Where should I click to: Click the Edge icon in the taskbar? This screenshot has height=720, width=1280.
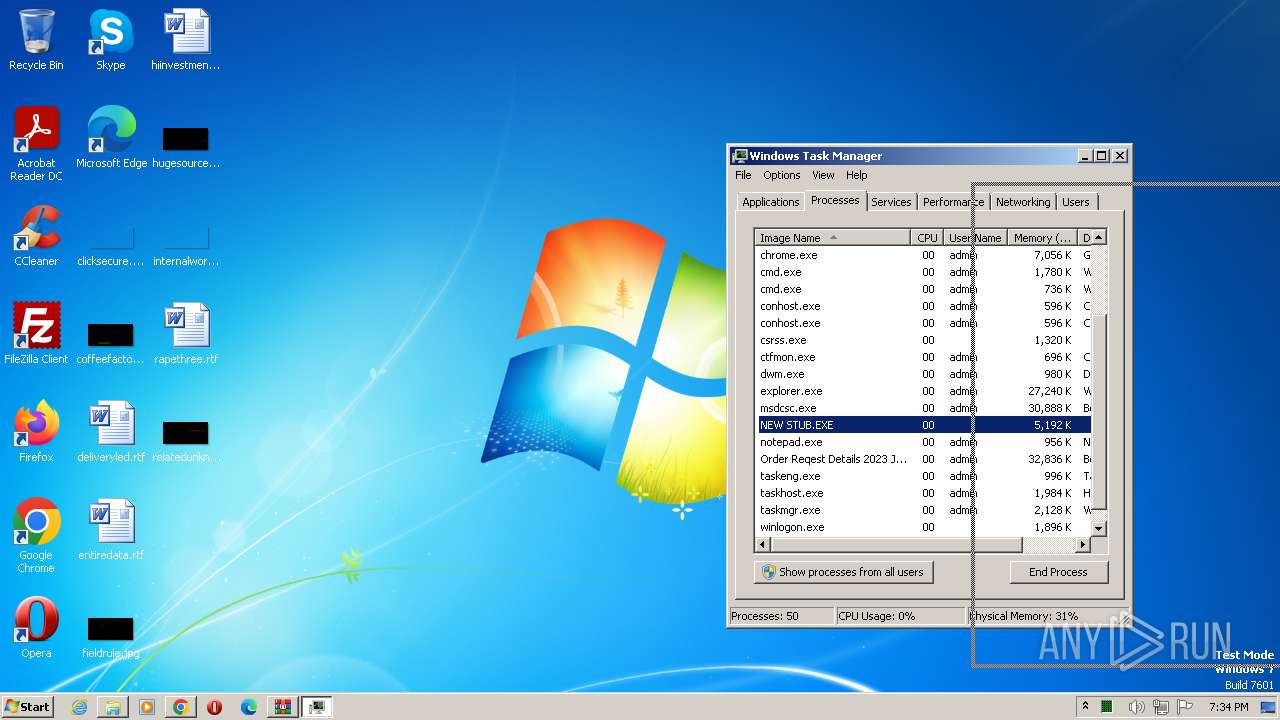[249, 707]
